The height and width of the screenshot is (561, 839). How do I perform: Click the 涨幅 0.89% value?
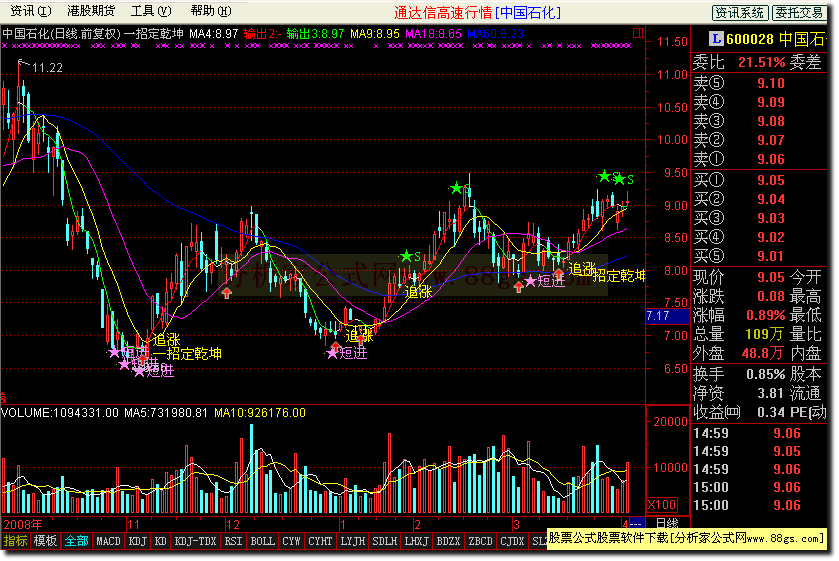pos(766,315)
